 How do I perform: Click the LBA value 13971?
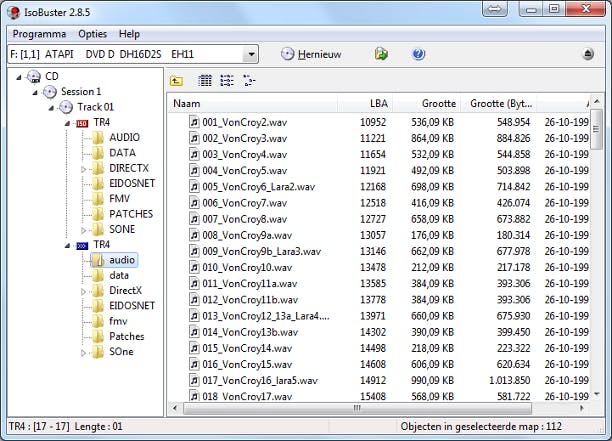pyautogui.click(x=373, y=316)
